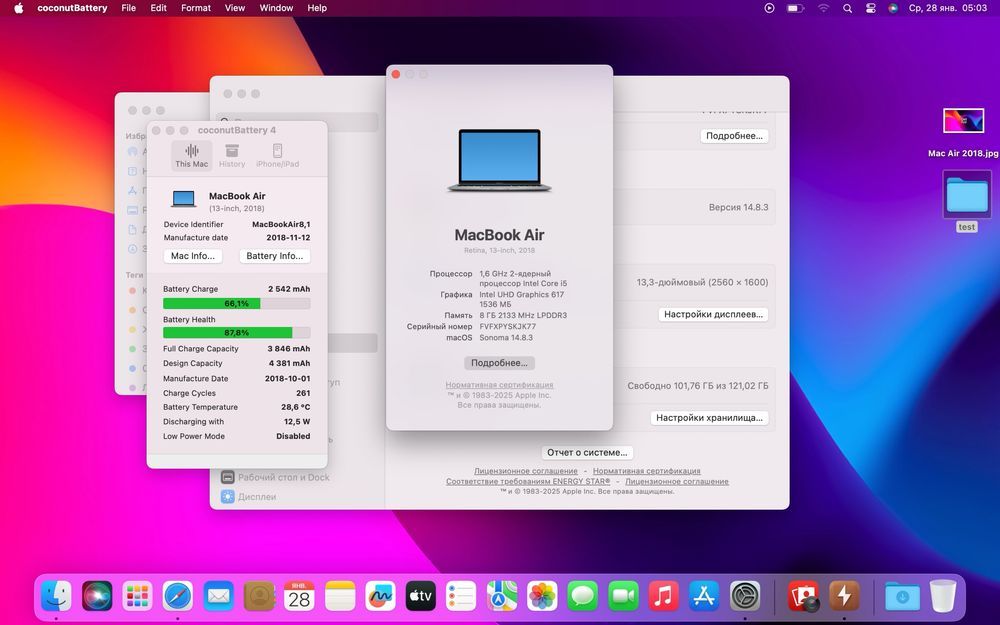Open the Window menu
The width and height of the screenshot is (1000, 625).
tap(276, 8)
